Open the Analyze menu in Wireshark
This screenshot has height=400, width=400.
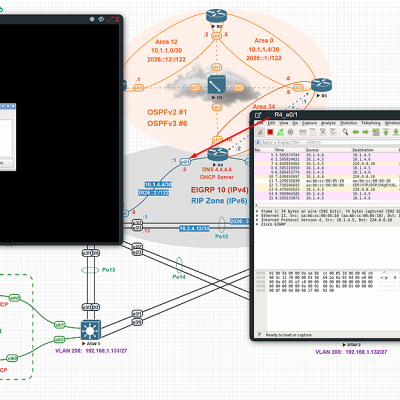(x=328, y=123)
